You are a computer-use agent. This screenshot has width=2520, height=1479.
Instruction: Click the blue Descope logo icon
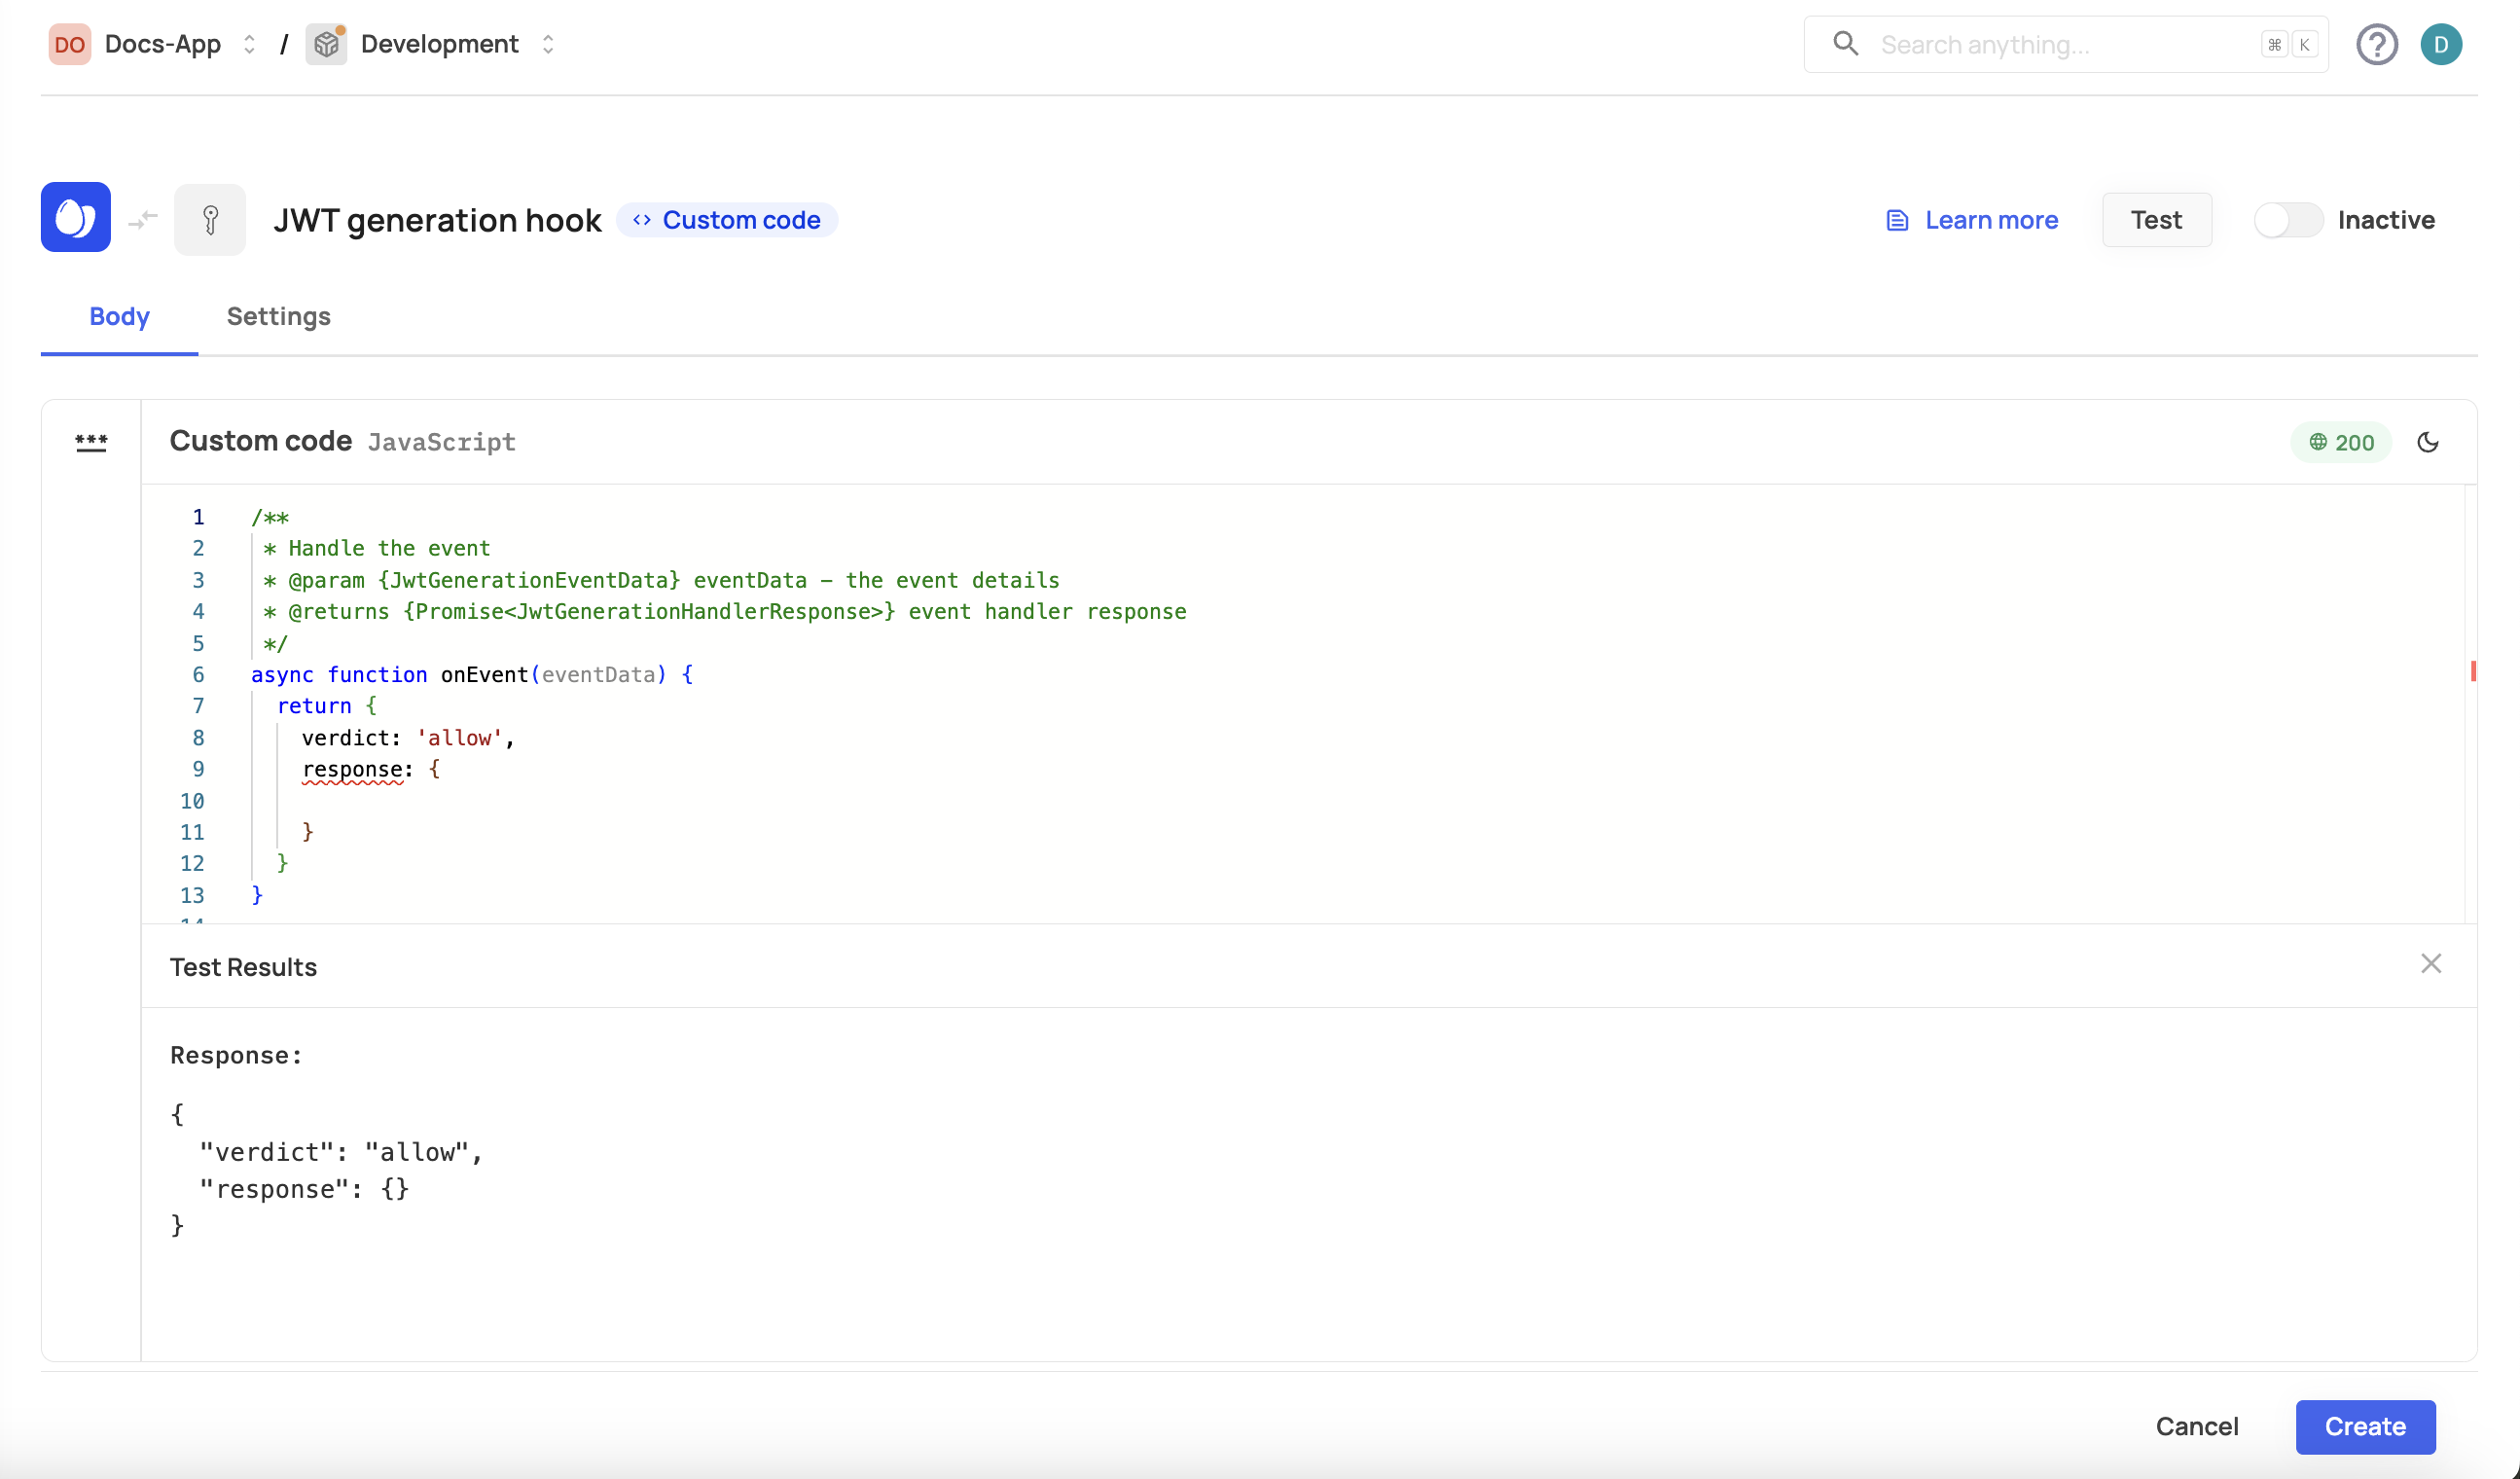[75, 217]
